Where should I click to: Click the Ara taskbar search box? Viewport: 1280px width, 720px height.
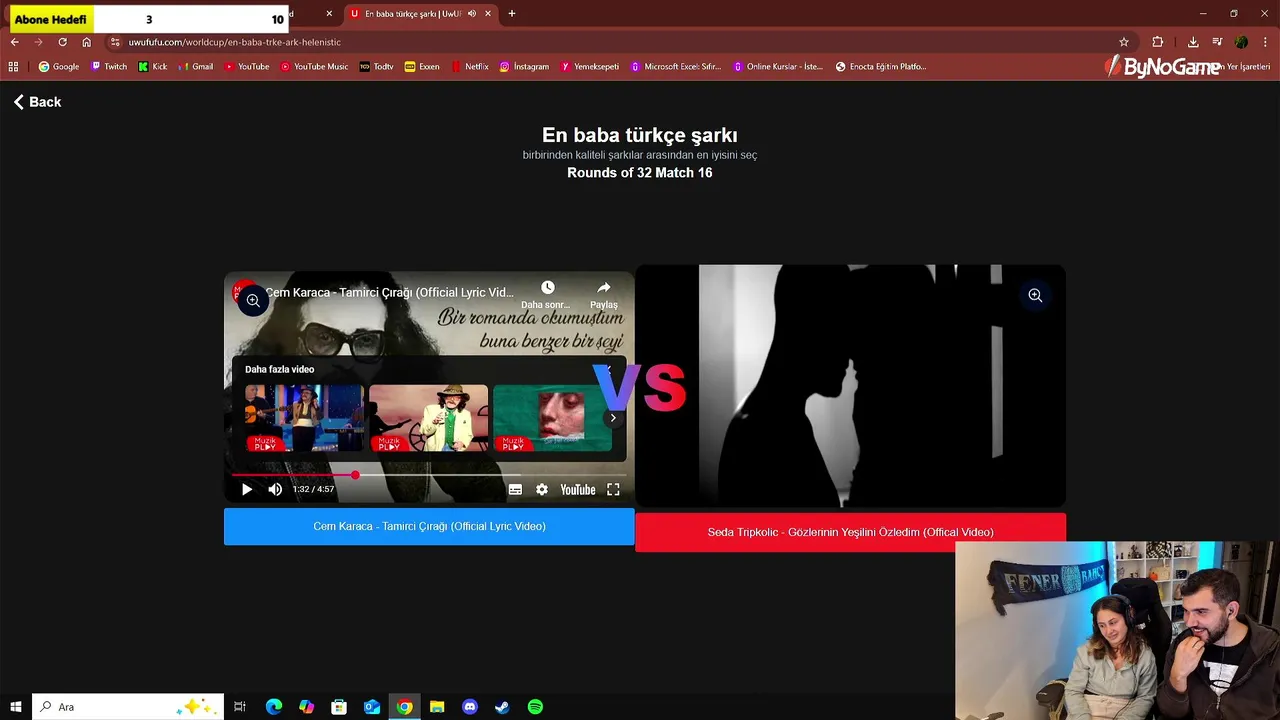point(126,707)
